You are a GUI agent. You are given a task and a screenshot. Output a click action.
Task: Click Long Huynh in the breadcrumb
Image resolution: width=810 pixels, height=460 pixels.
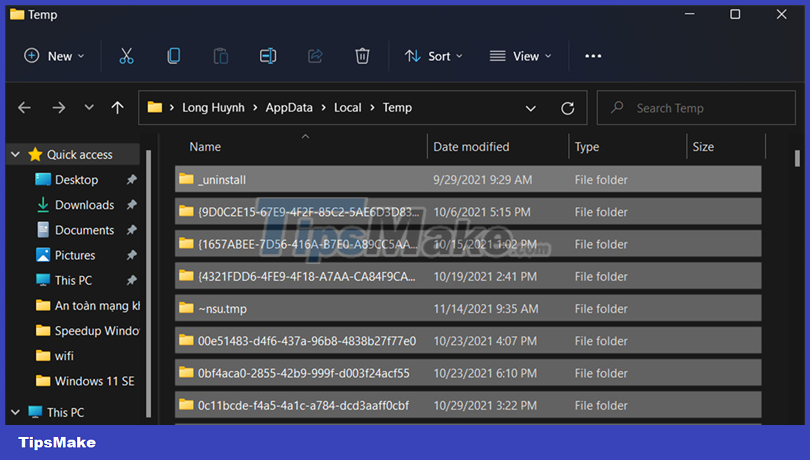point(213,108)
